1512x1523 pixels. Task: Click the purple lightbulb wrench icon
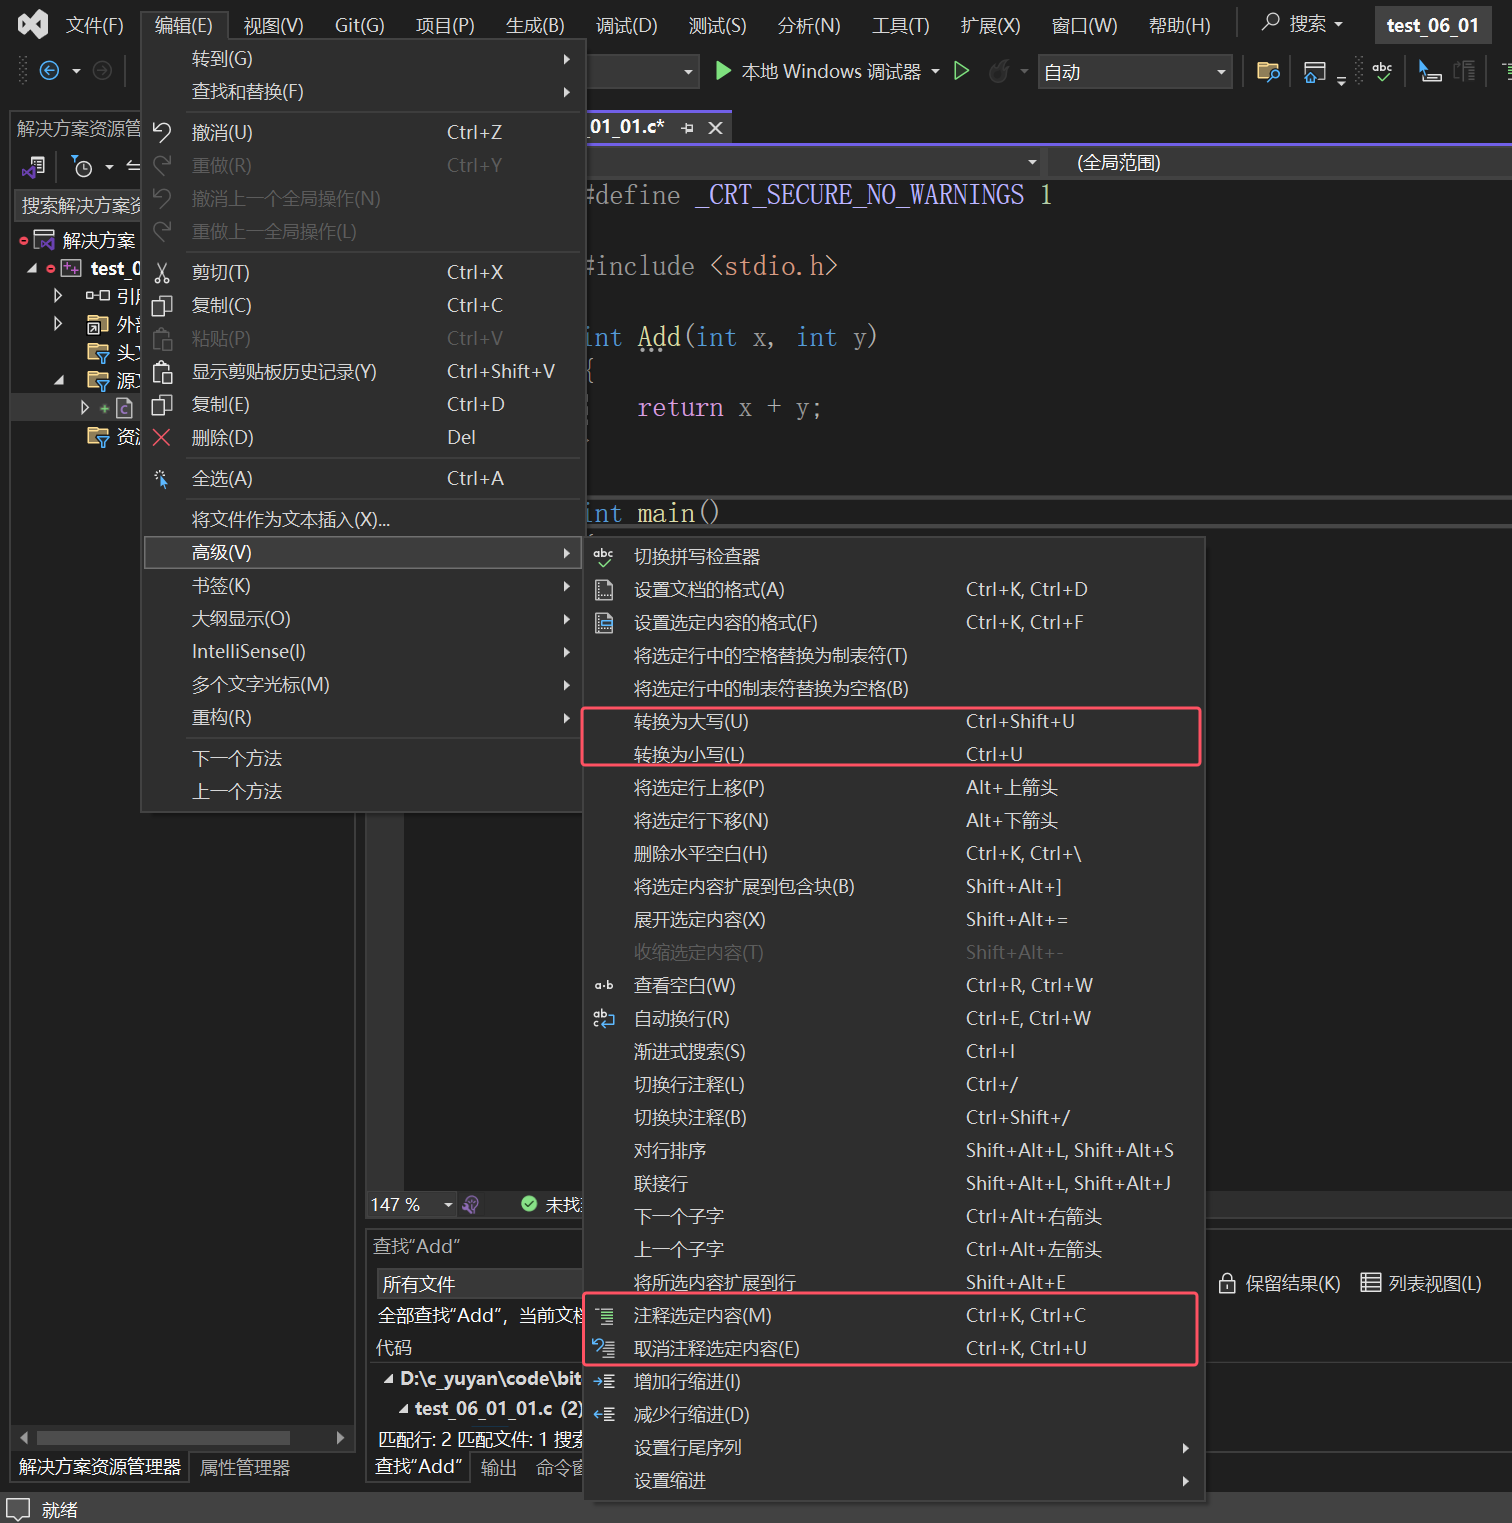coord(471,1205)
